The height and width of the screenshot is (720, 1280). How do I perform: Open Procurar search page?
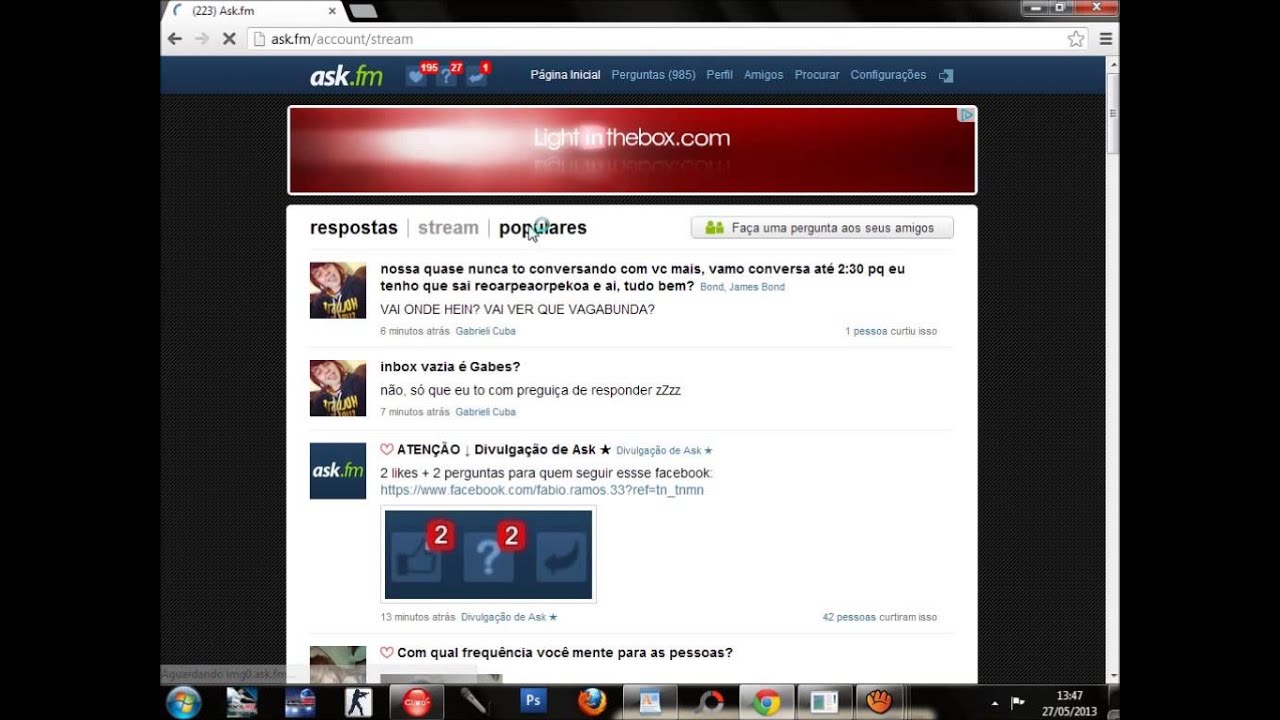817,75
